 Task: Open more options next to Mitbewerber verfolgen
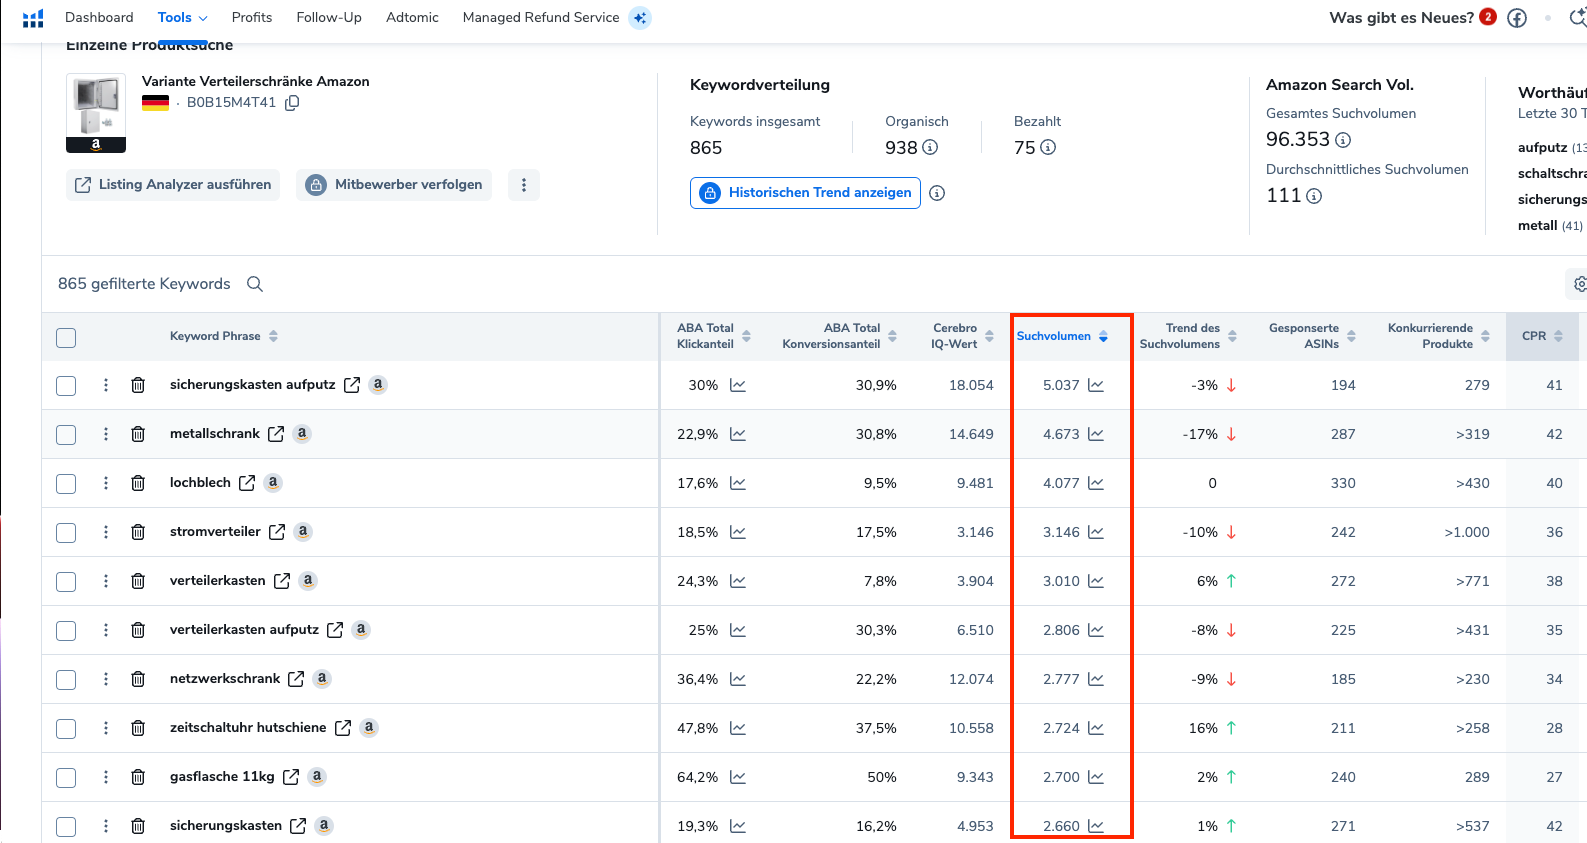click(524, 185)
